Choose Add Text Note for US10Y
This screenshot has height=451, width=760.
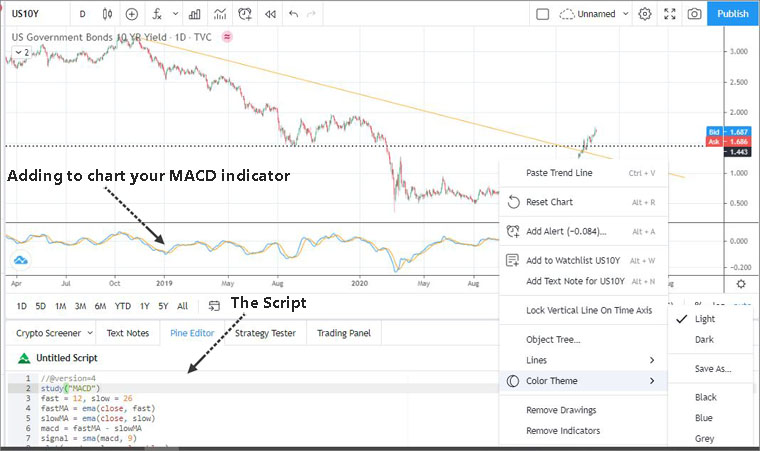click(584, 281)
